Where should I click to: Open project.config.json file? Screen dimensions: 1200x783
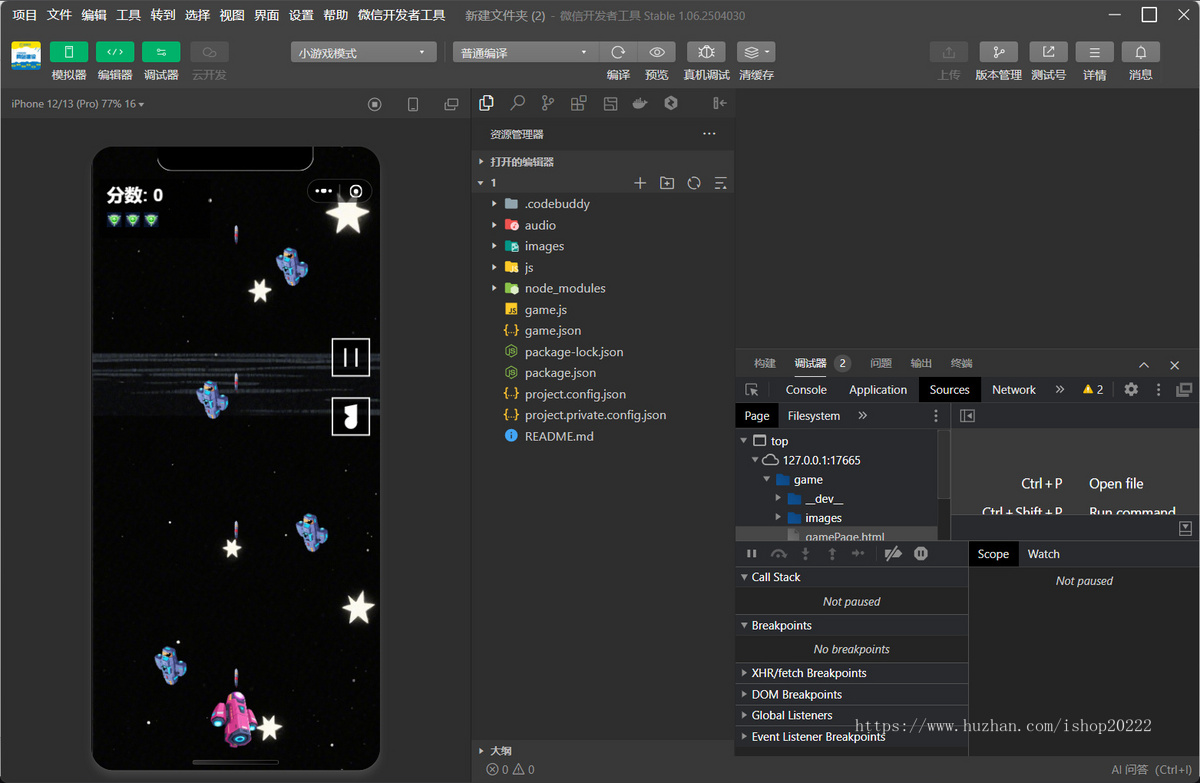click(603, 394)
